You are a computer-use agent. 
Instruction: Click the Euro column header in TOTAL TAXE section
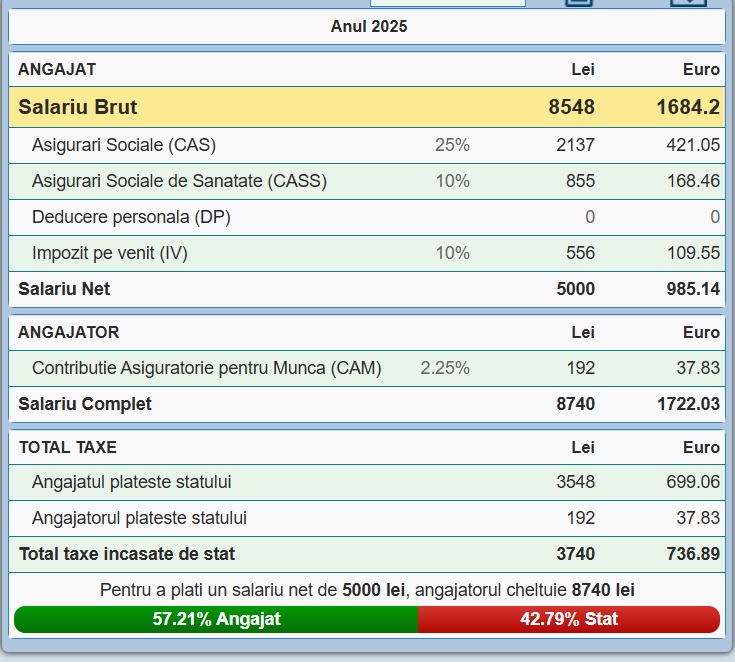pos(701,447)
